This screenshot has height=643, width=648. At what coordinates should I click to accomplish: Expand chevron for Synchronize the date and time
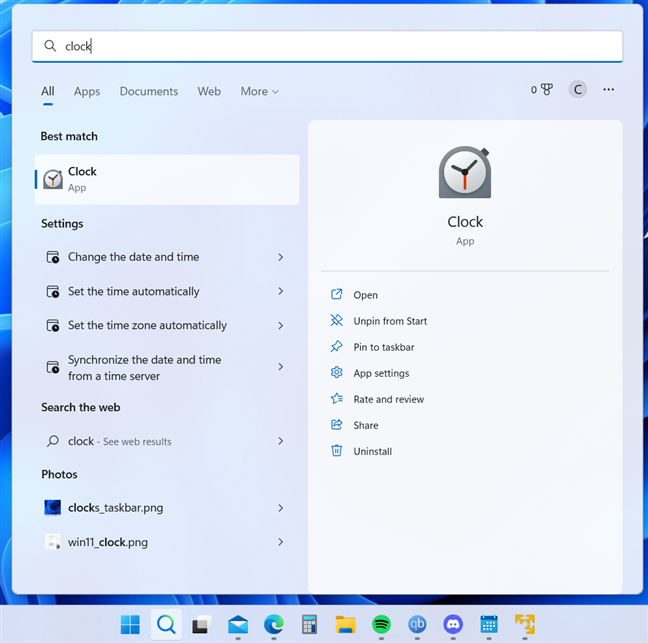point(281,367)
